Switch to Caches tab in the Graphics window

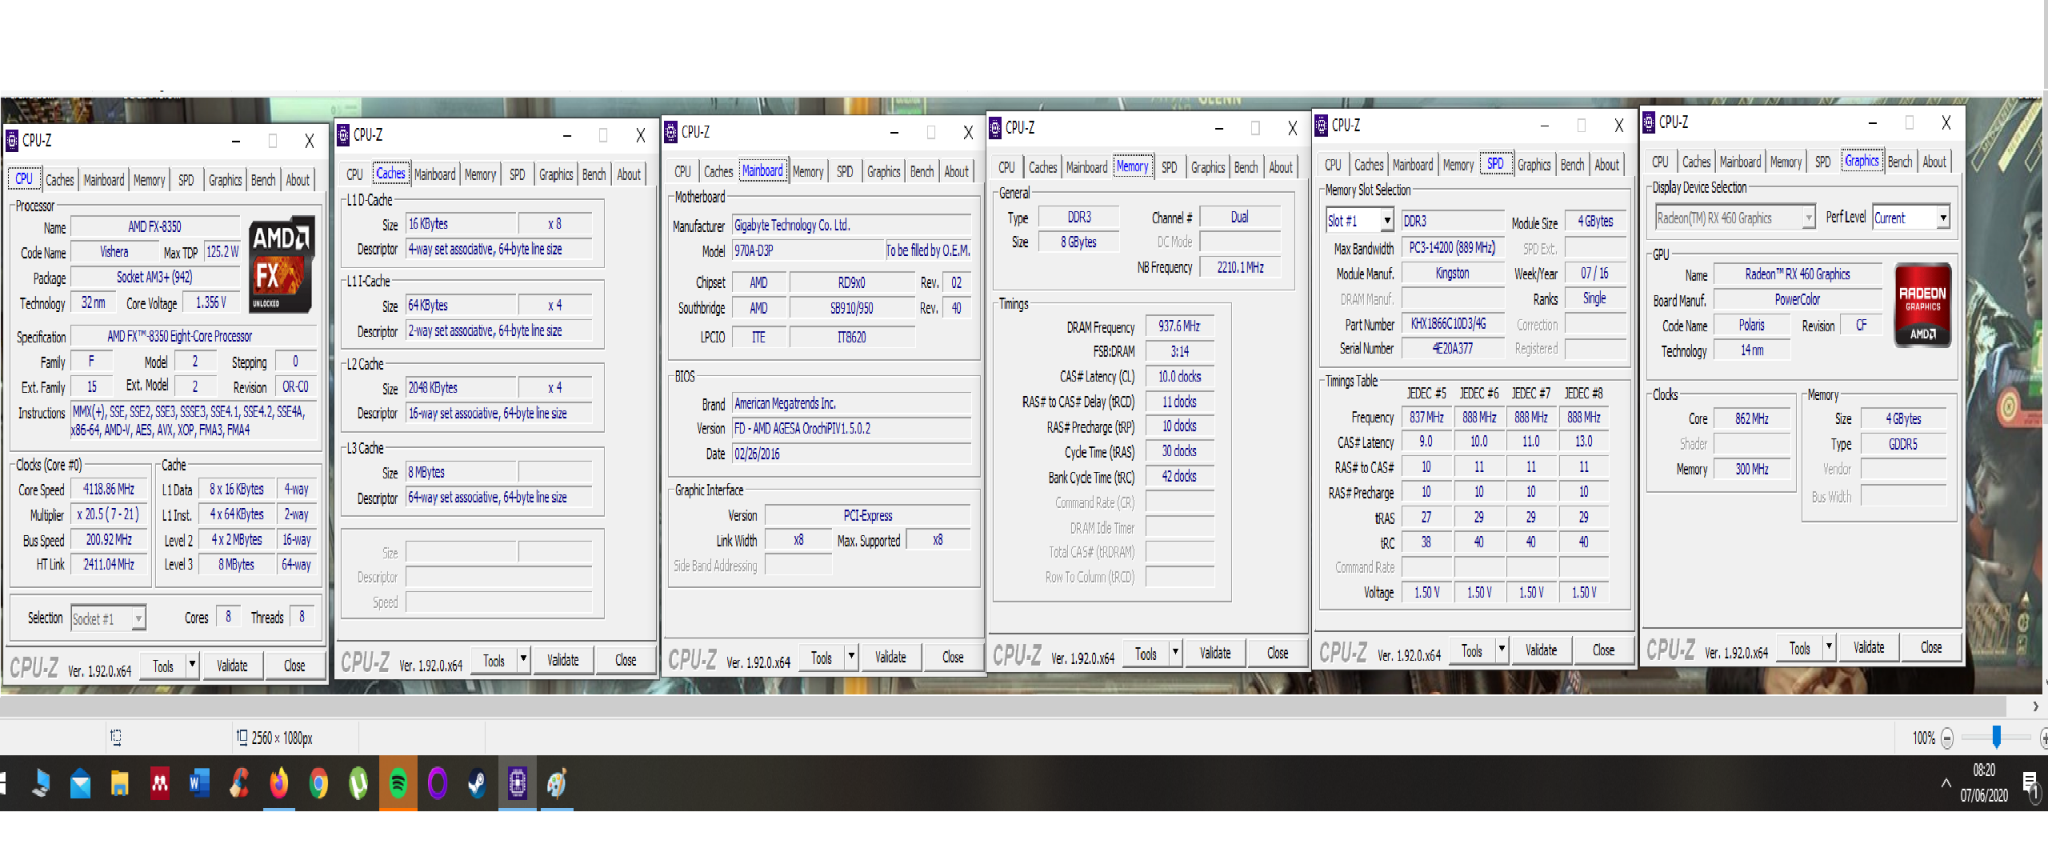pos(1696,162)
